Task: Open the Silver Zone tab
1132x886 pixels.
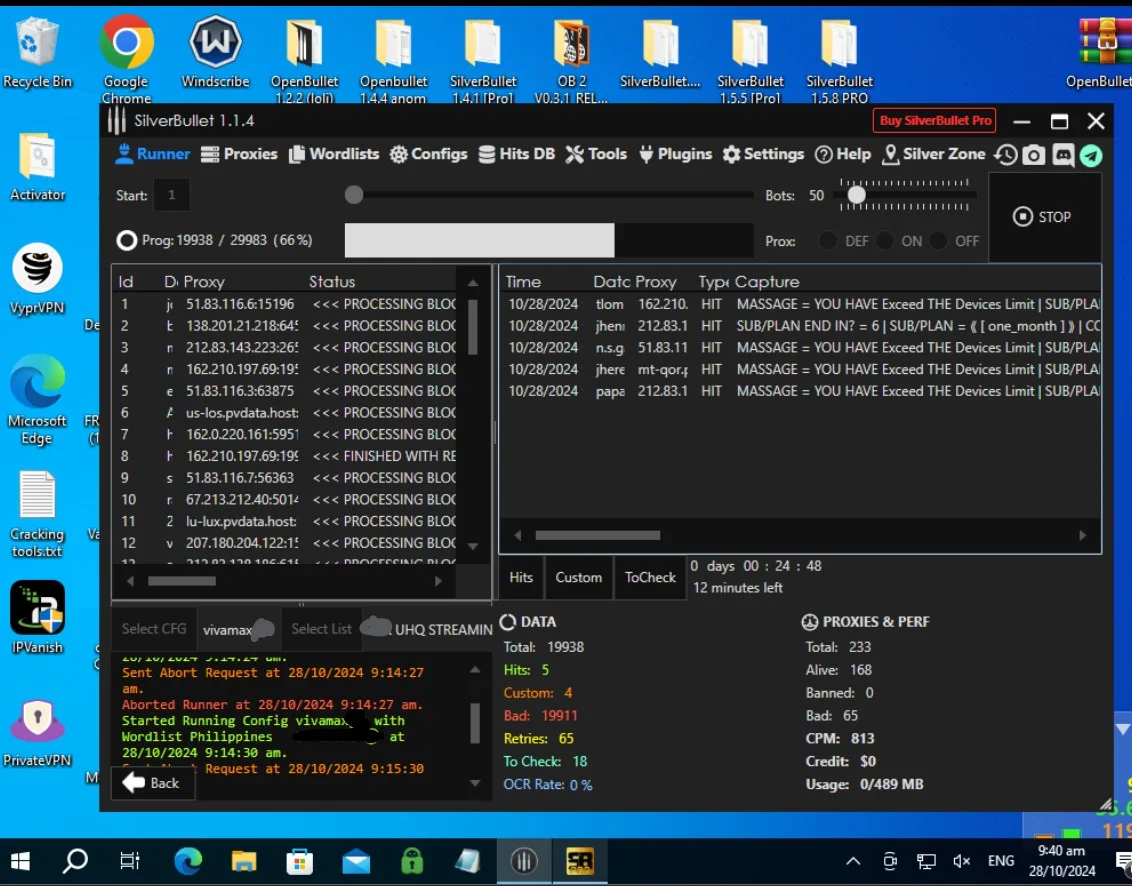Action: 933,154
